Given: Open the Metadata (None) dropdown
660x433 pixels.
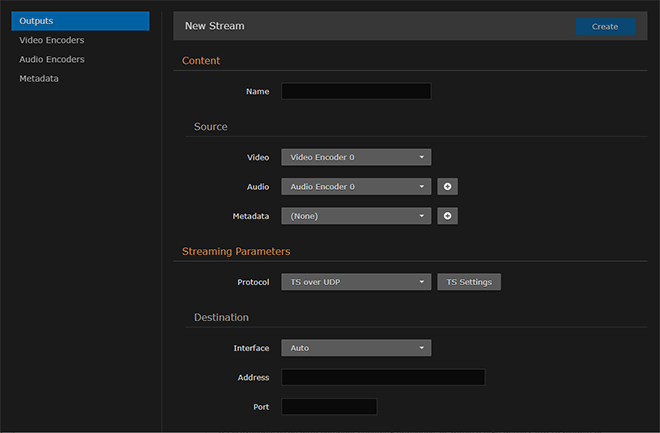Looking at the screenshot, I should (x=356, y=215).
